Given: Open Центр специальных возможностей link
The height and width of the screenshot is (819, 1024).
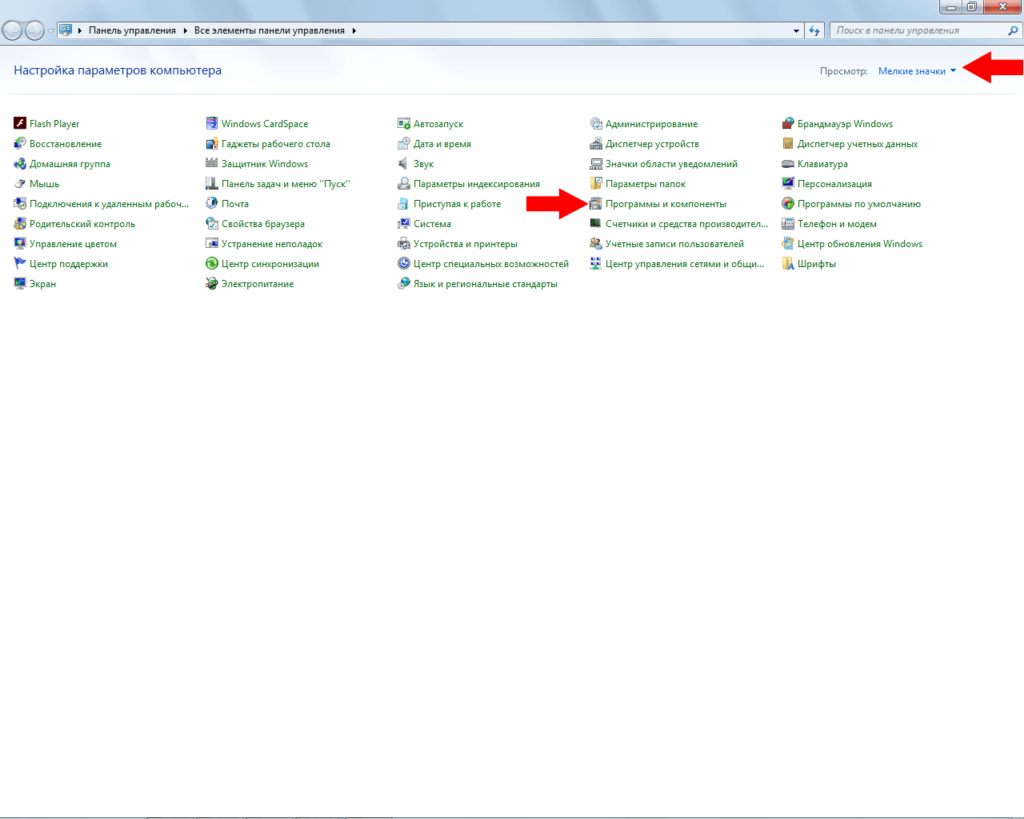Looking at the screenshot, I should click(x=491, y=263).
